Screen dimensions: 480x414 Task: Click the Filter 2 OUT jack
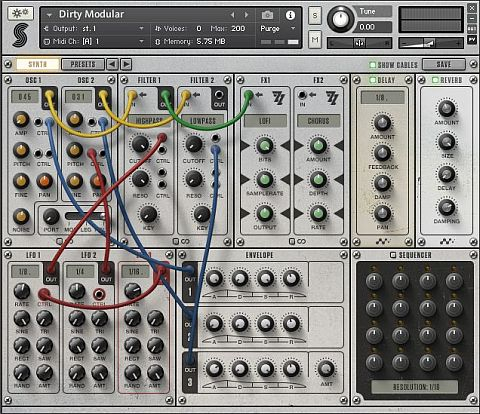(219, 95)
